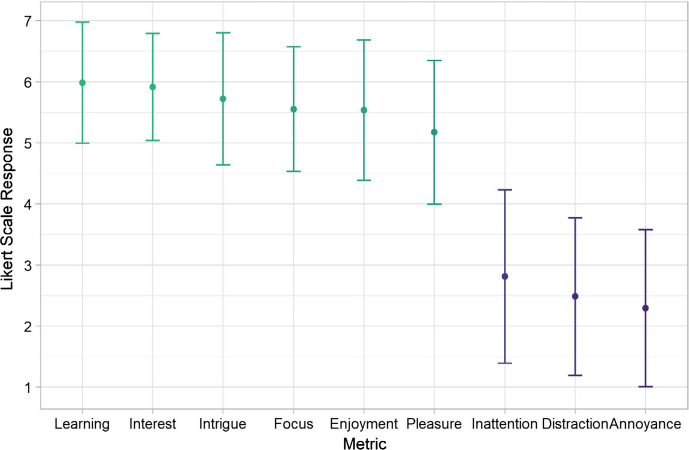689x450 pixels.
Task: Click the top cap of Inattention error bar
Action: click(505, 190)
